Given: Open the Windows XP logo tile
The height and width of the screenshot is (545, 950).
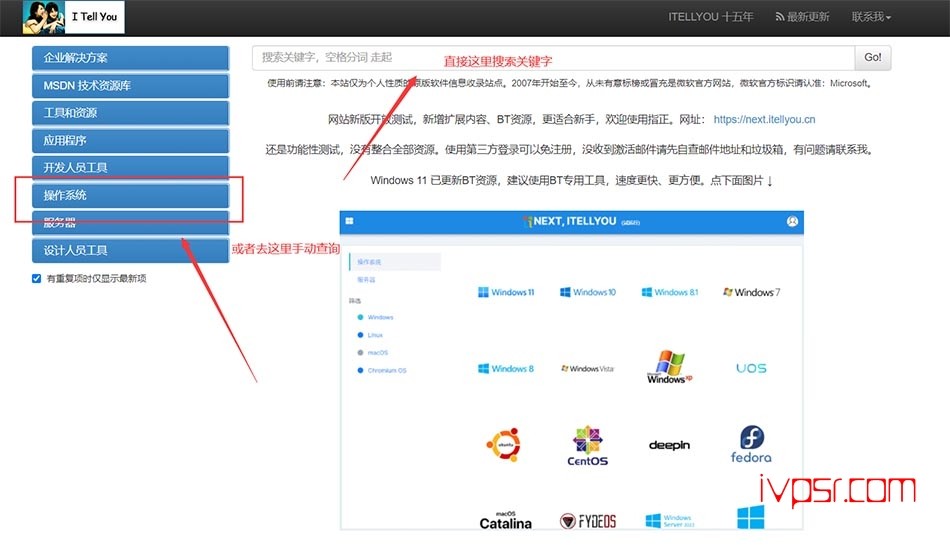Looking at the screenshot, I should pos(669,366).
